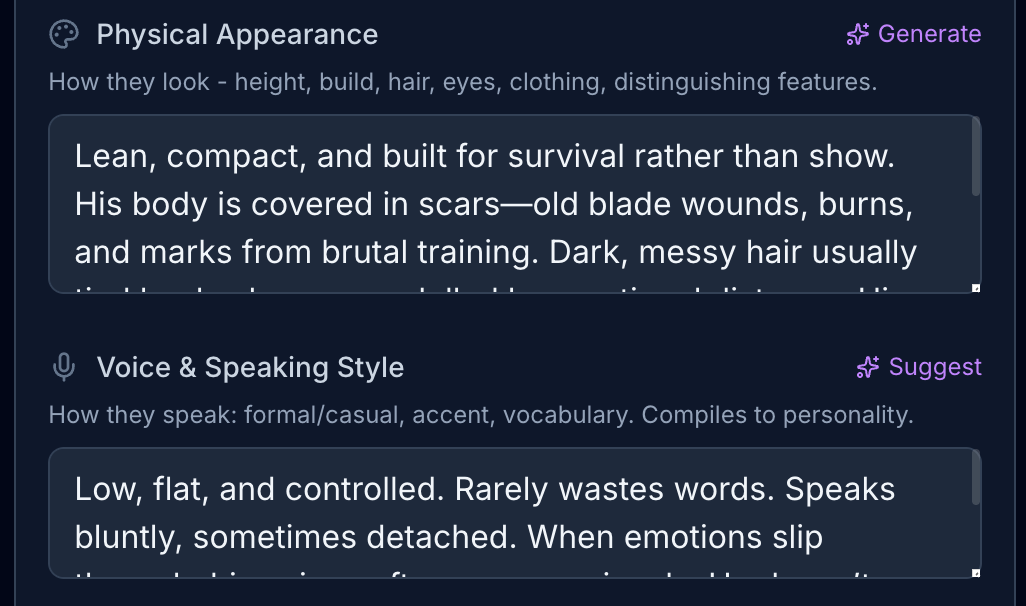The image size is (1026, 606).
Task: Click the Voice & Speaking Style field scrollbar thumb
Action: (x=976, y=482)
